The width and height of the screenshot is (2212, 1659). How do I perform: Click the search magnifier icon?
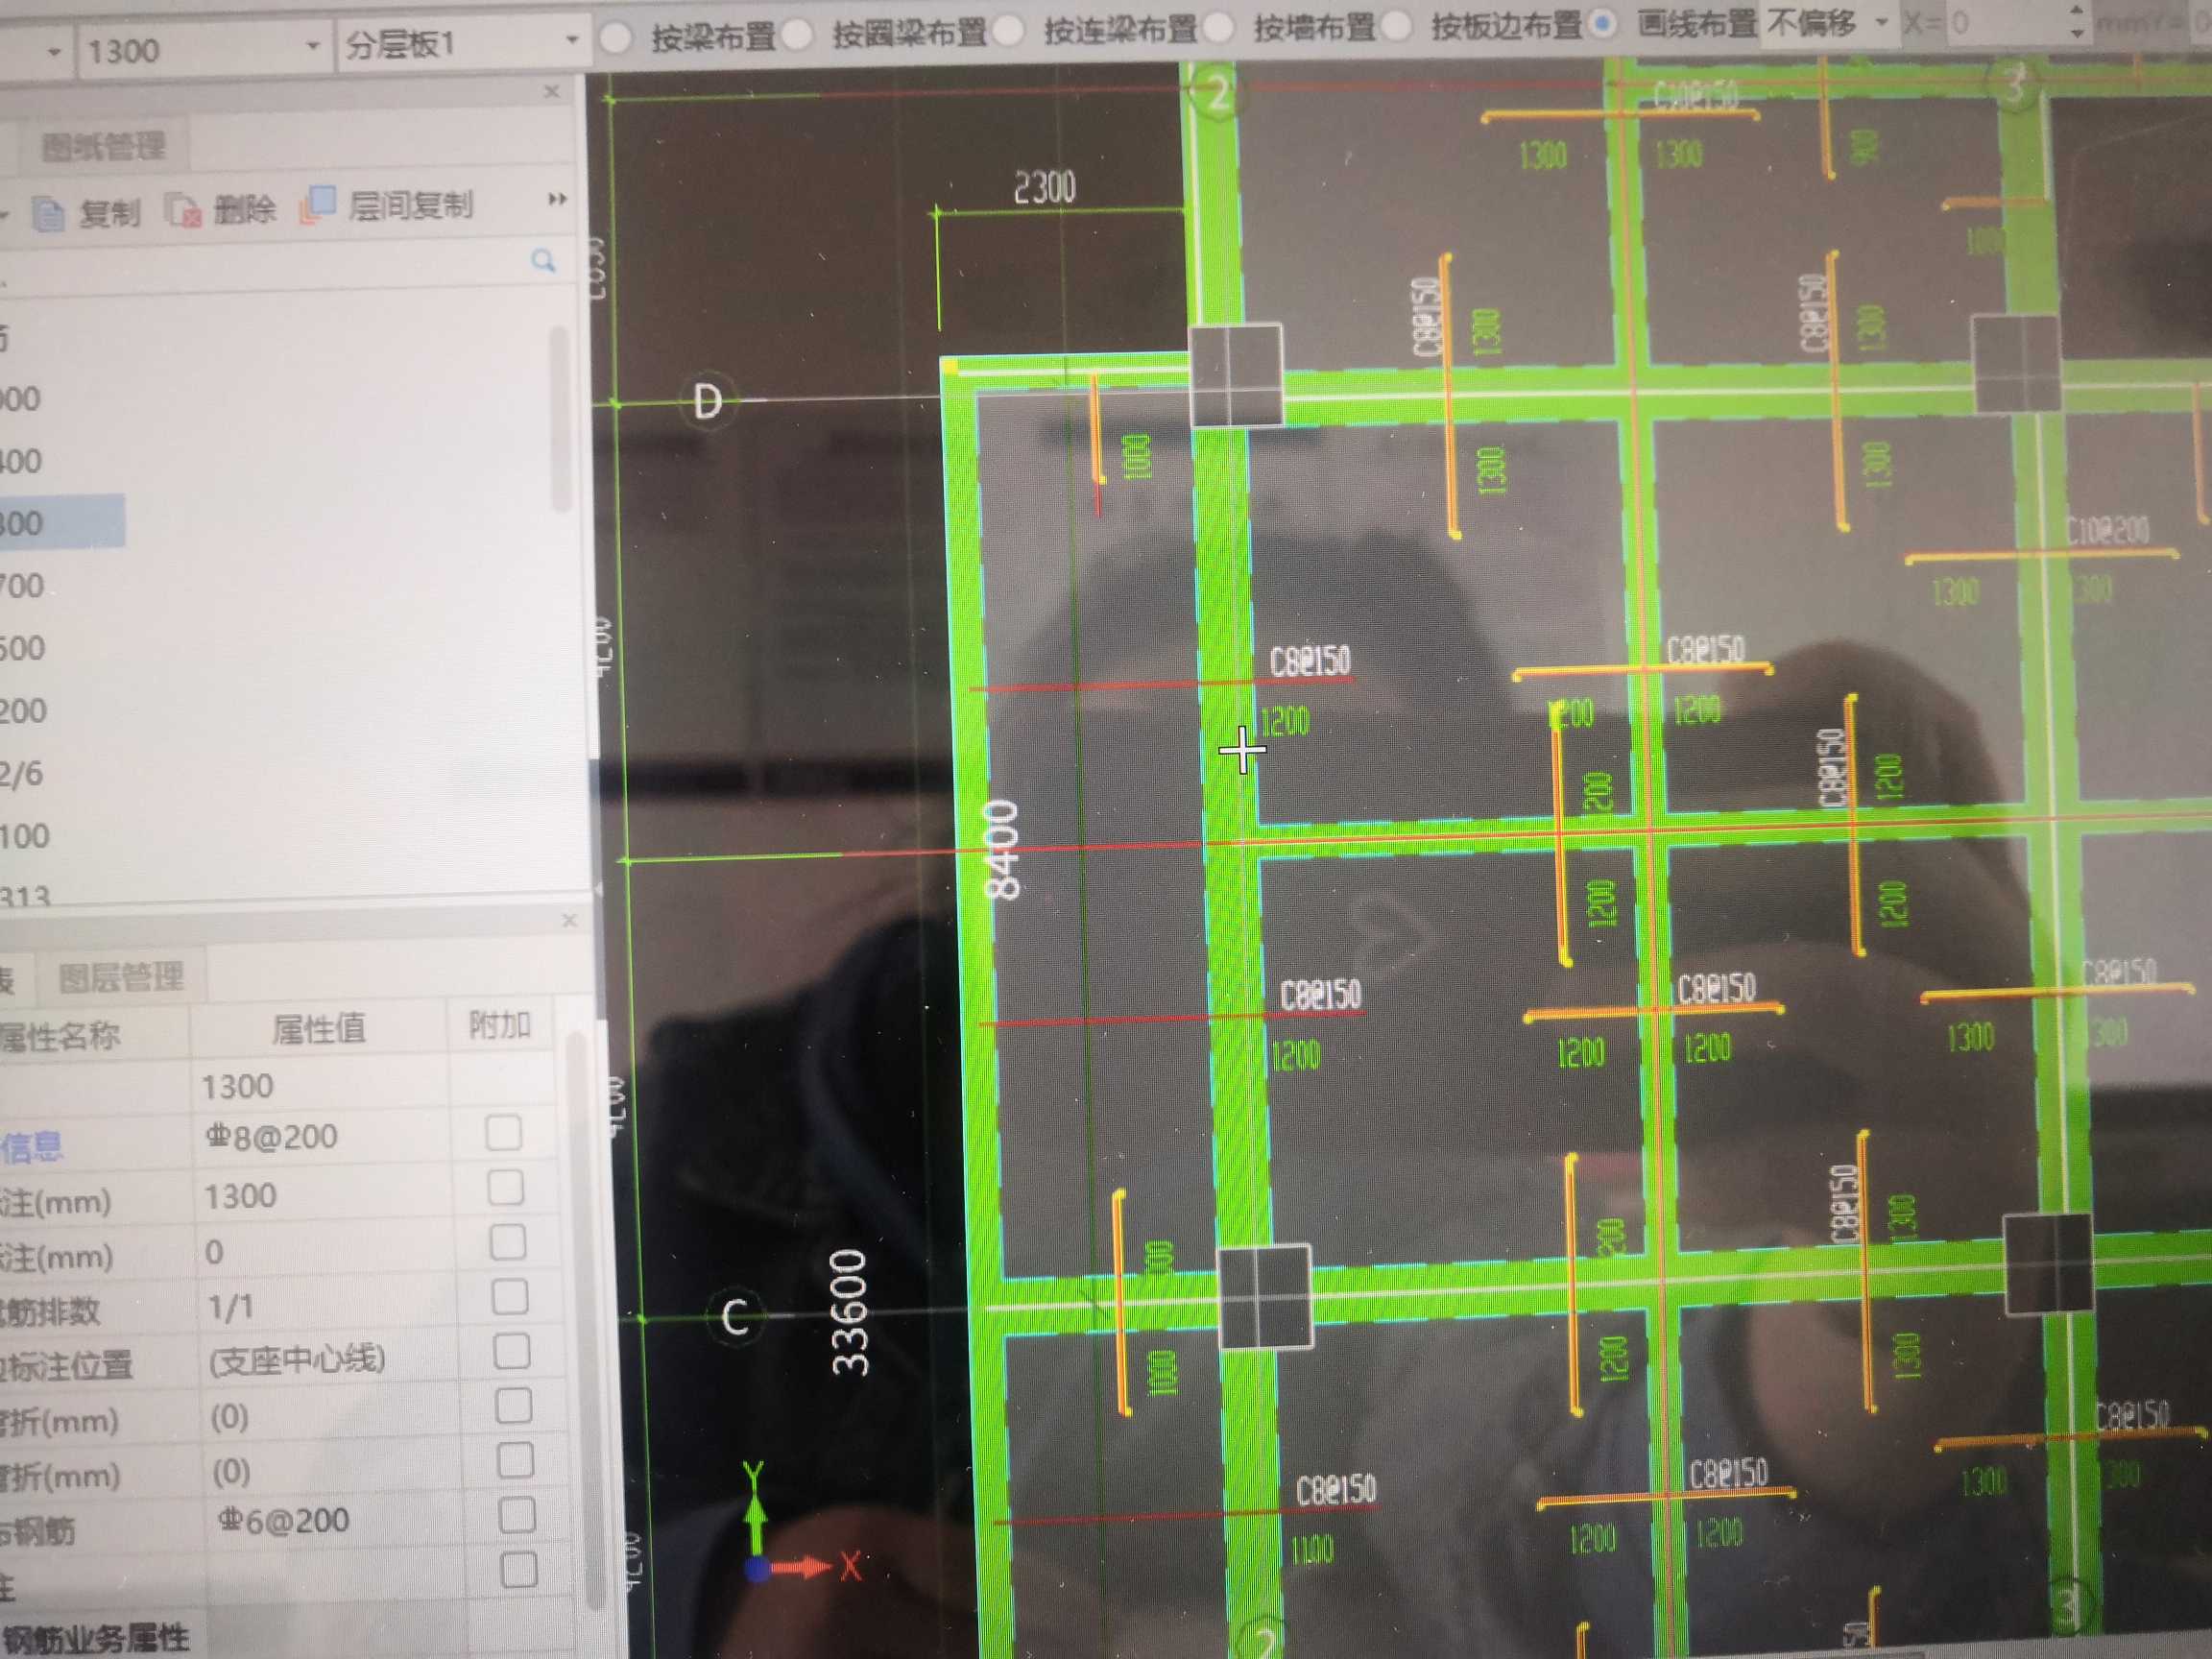pos(543,262)
